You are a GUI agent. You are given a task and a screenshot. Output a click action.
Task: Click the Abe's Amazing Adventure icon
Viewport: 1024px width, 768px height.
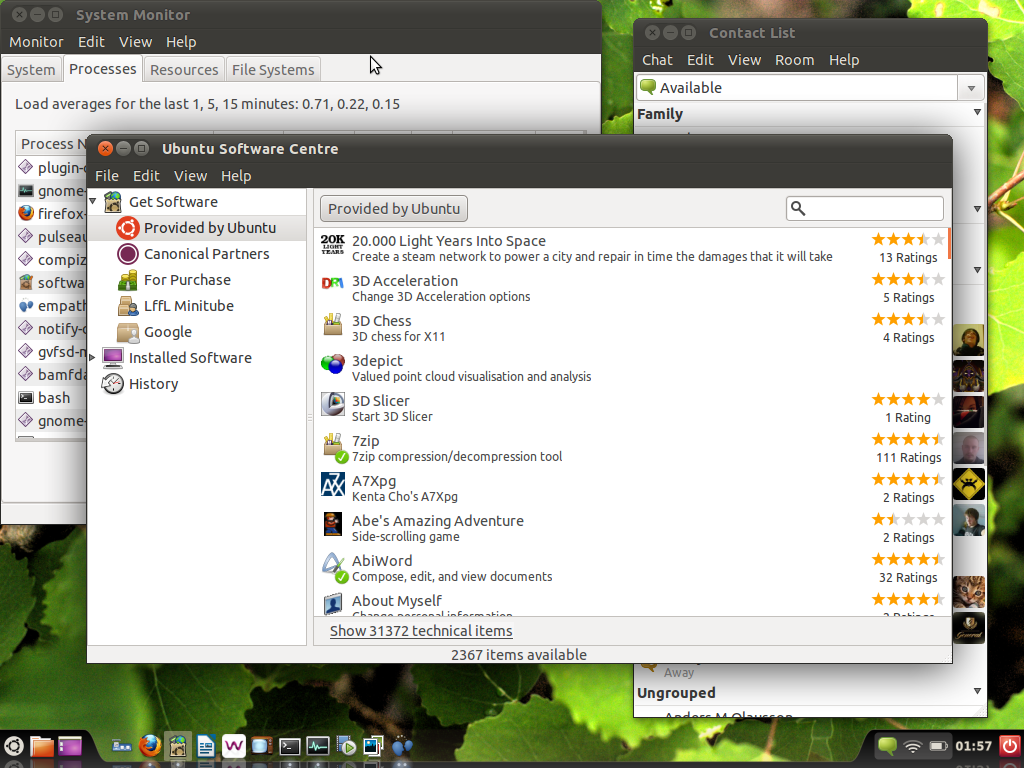tap(332, 524)
